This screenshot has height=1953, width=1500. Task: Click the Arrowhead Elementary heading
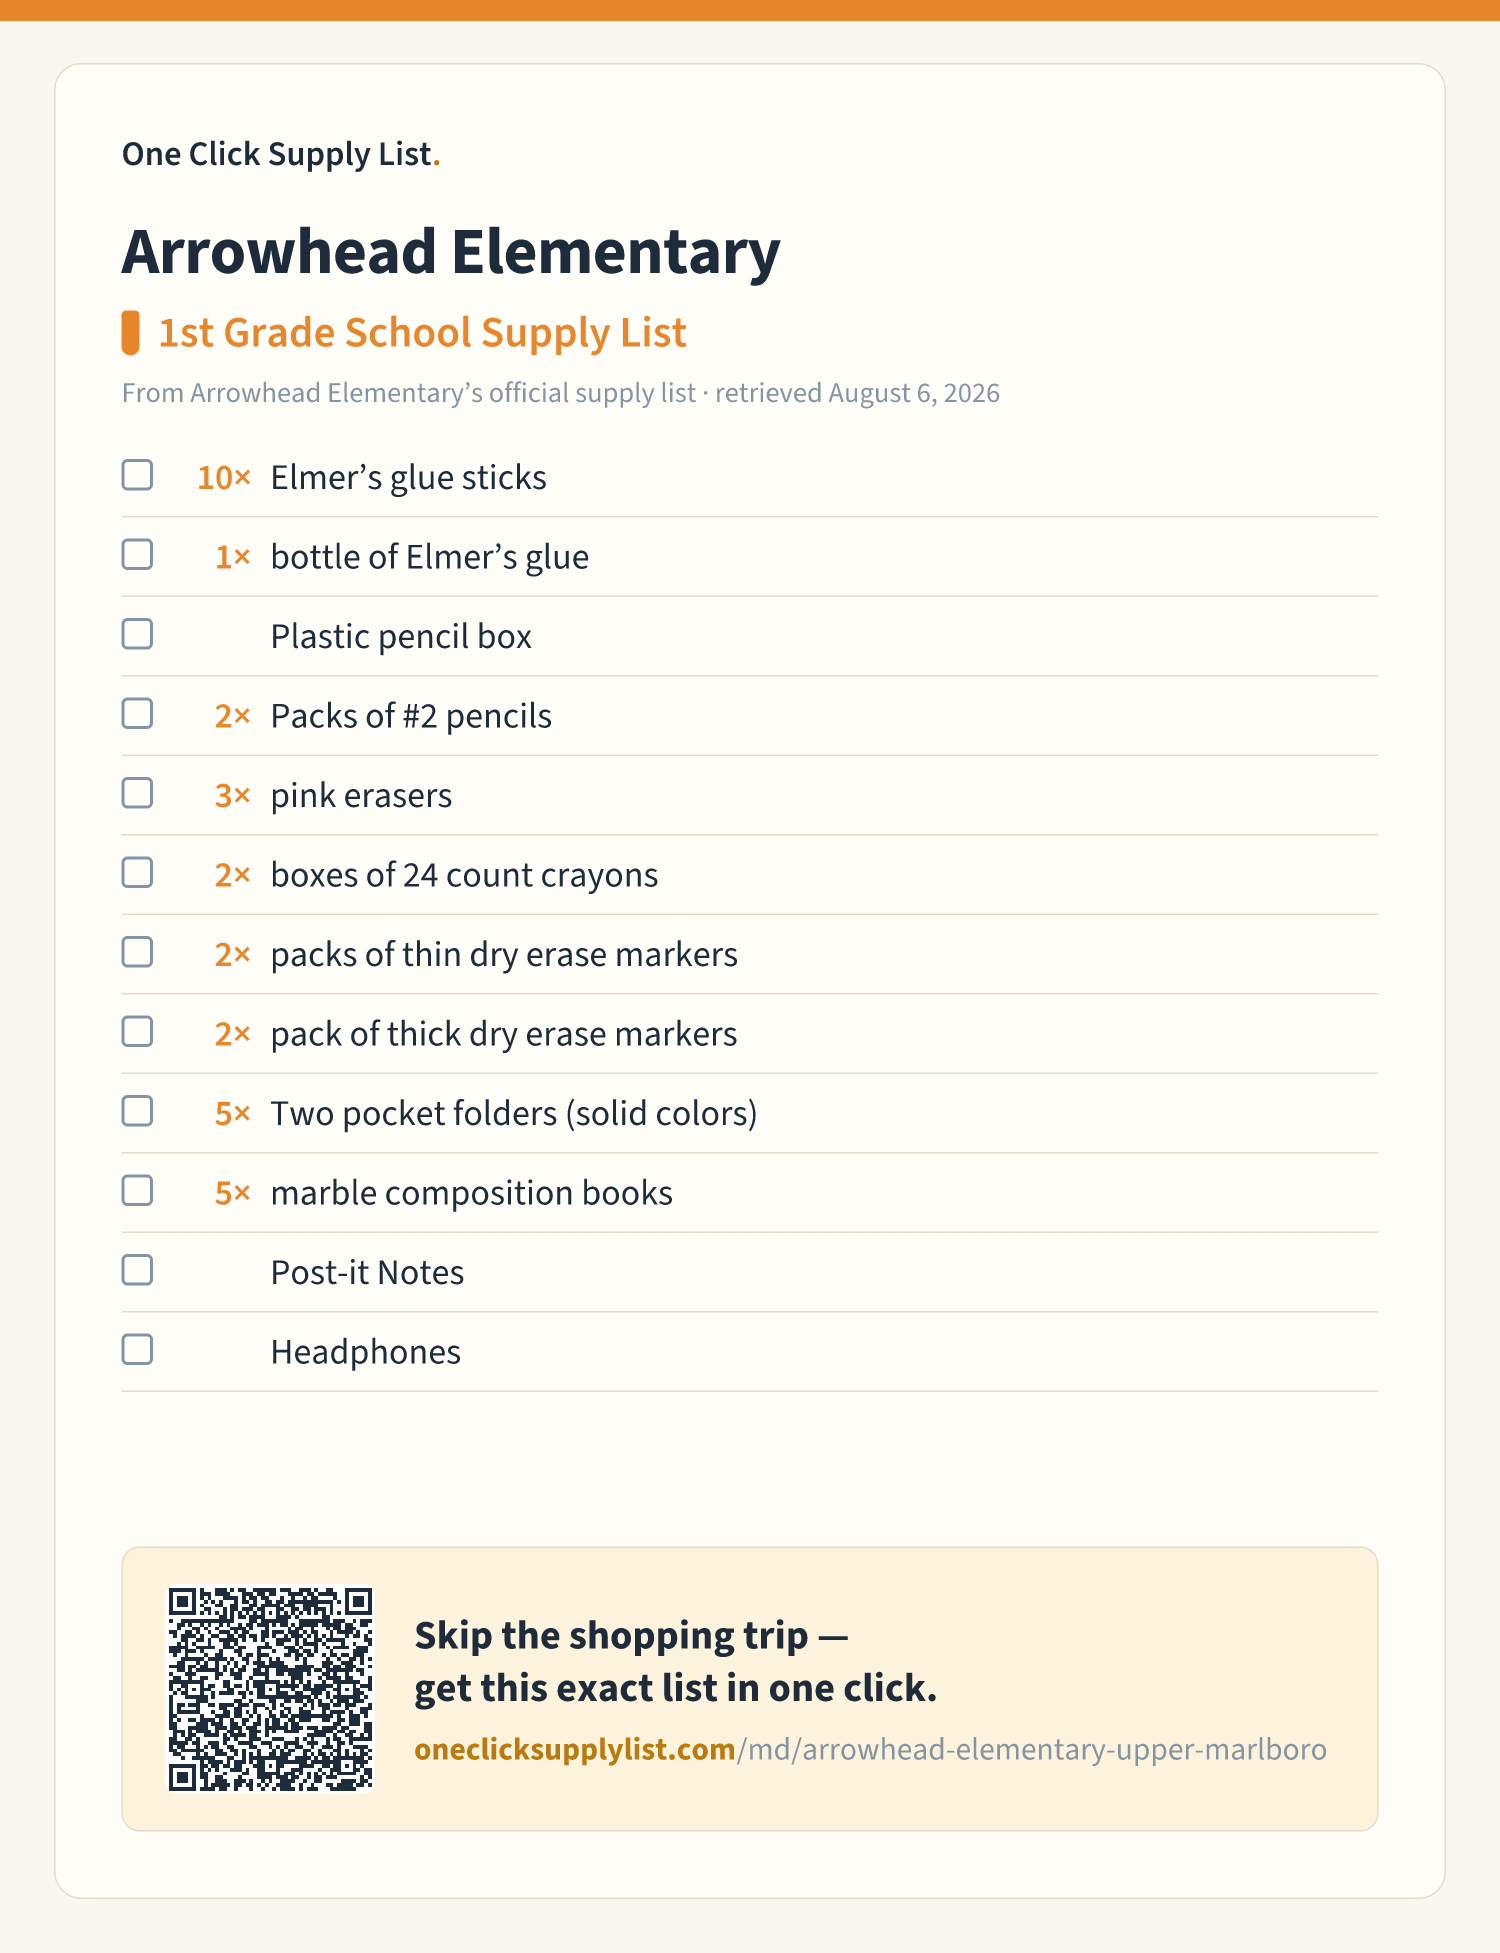[x=451, y=252]
